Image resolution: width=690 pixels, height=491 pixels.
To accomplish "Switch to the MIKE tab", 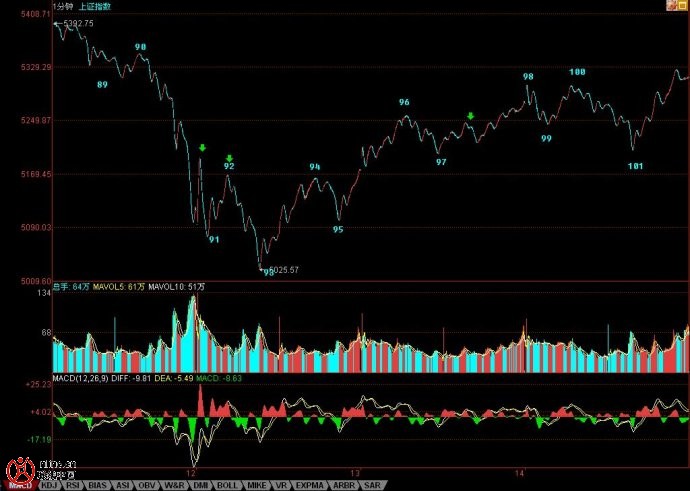I will click(255, 485).
